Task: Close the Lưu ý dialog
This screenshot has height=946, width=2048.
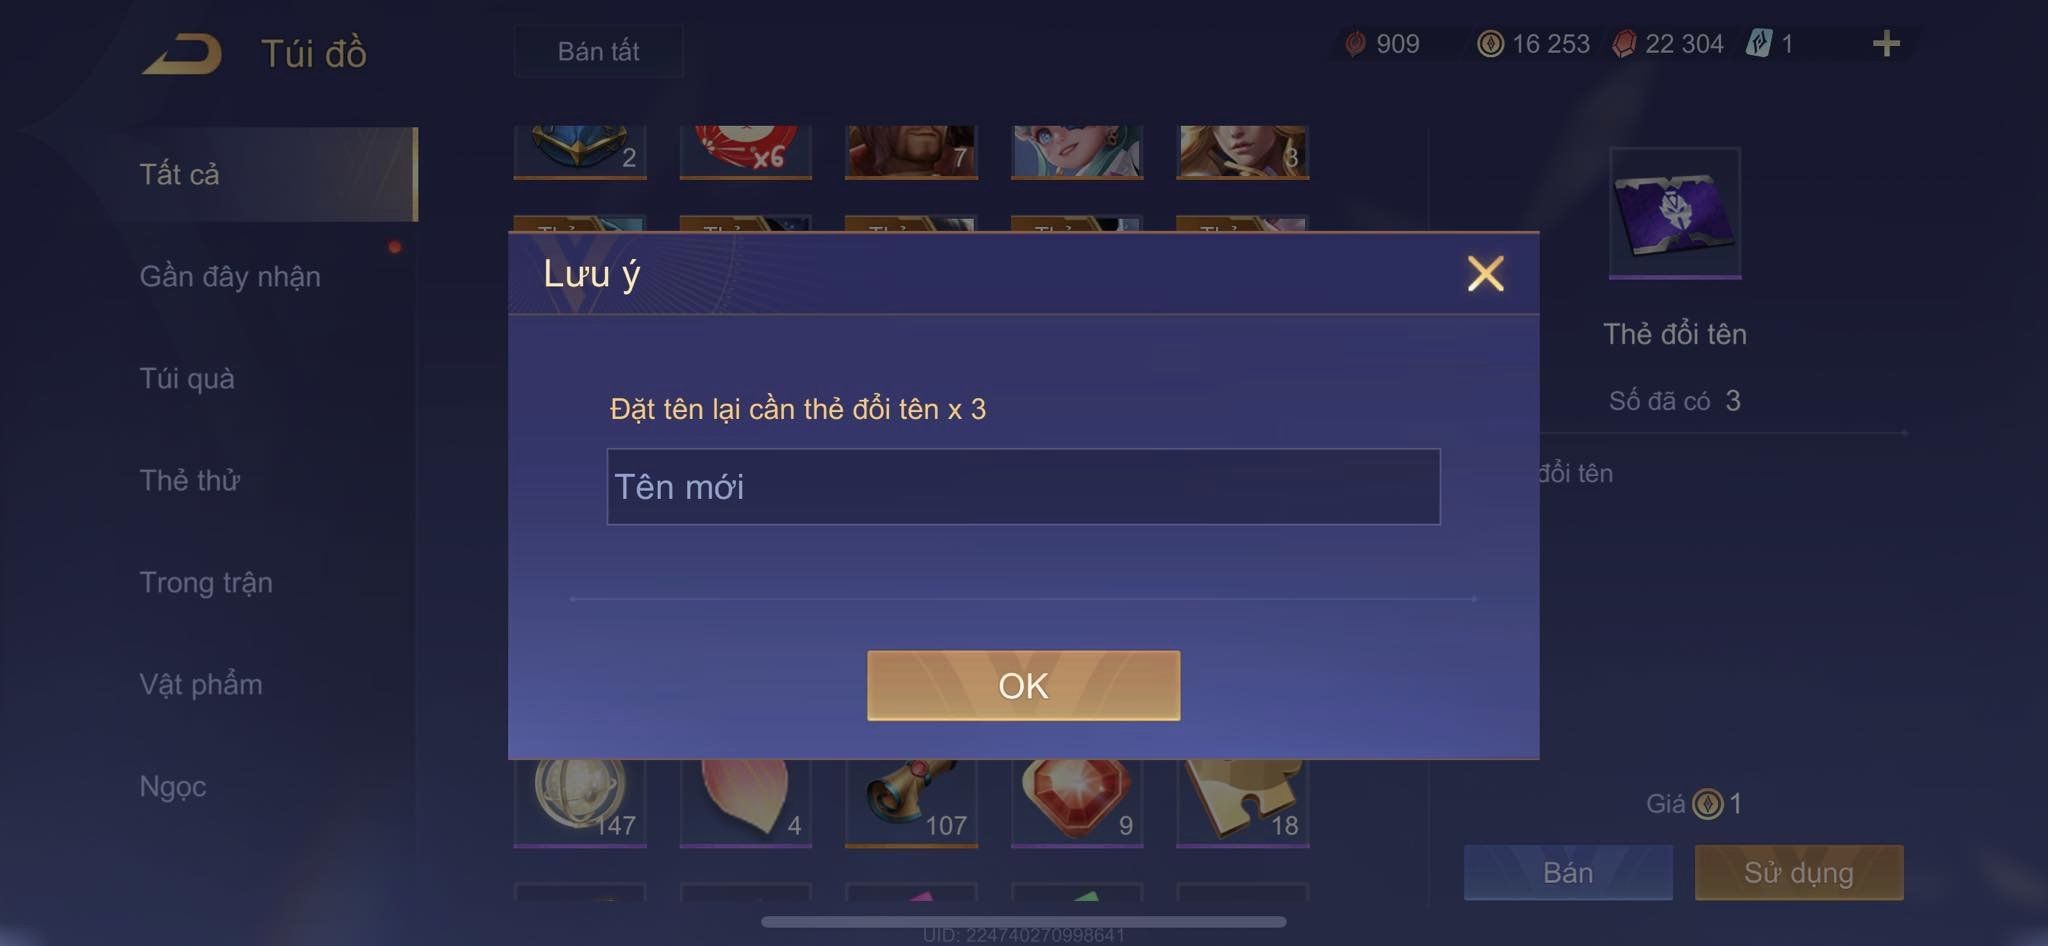Action: click(x=1485, y=273)
